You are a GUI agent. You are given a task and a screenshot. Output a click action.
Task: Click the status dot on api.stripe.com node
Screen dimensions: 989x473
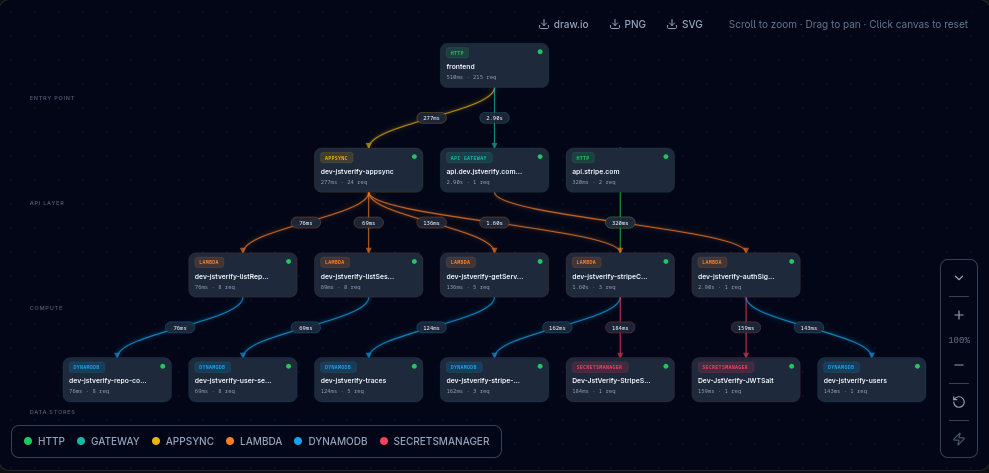[x=665, y=156]
